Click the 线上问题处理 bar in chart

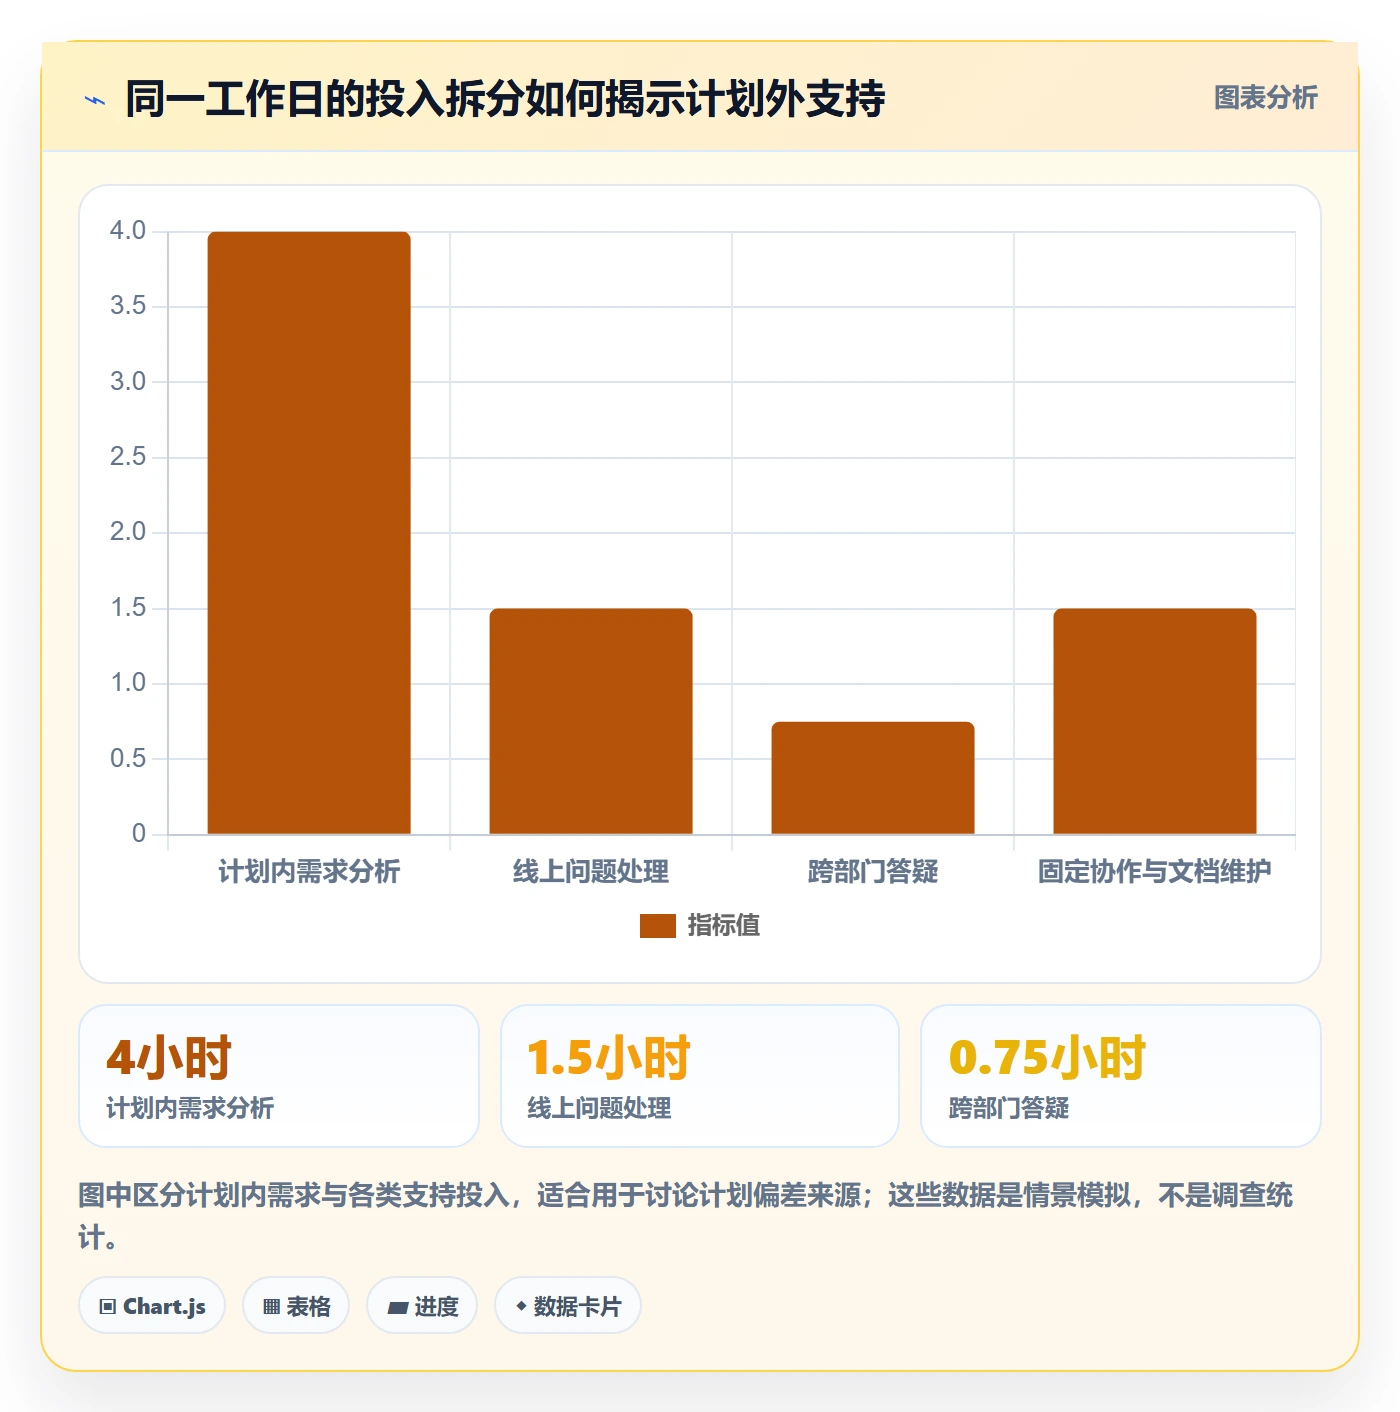(591, 721)
